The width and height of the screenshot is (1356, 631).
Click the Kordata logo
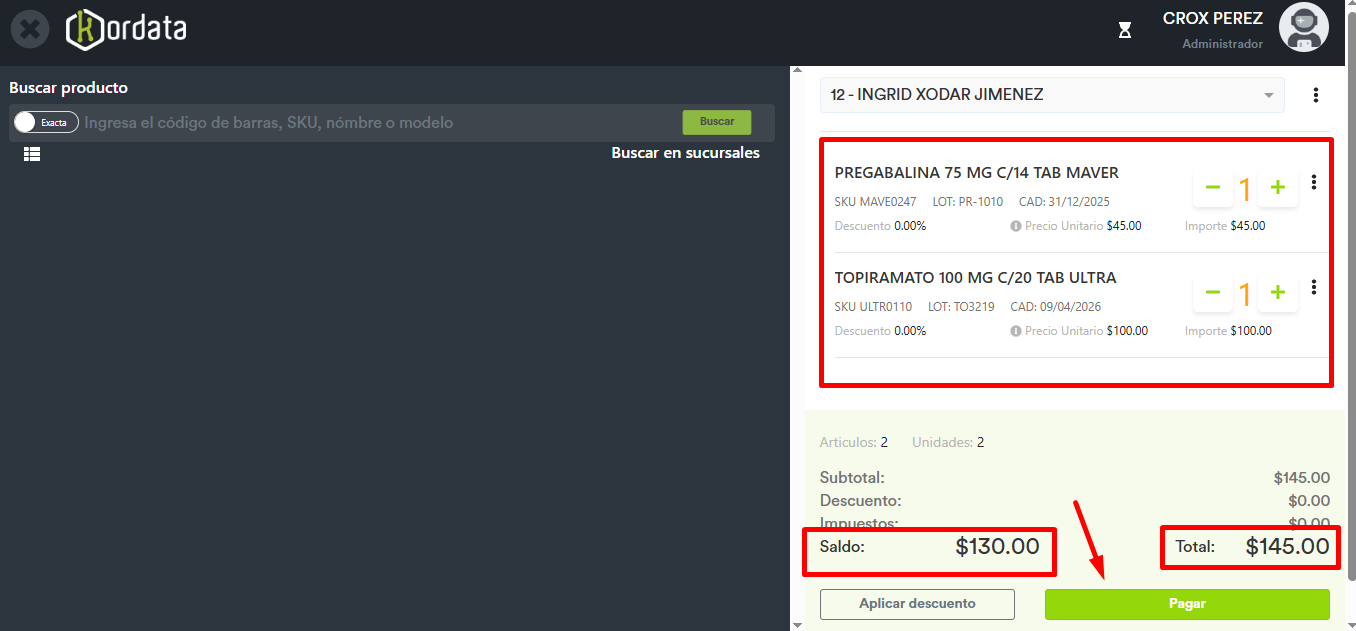pyautogui.click(x=126, y=29)
